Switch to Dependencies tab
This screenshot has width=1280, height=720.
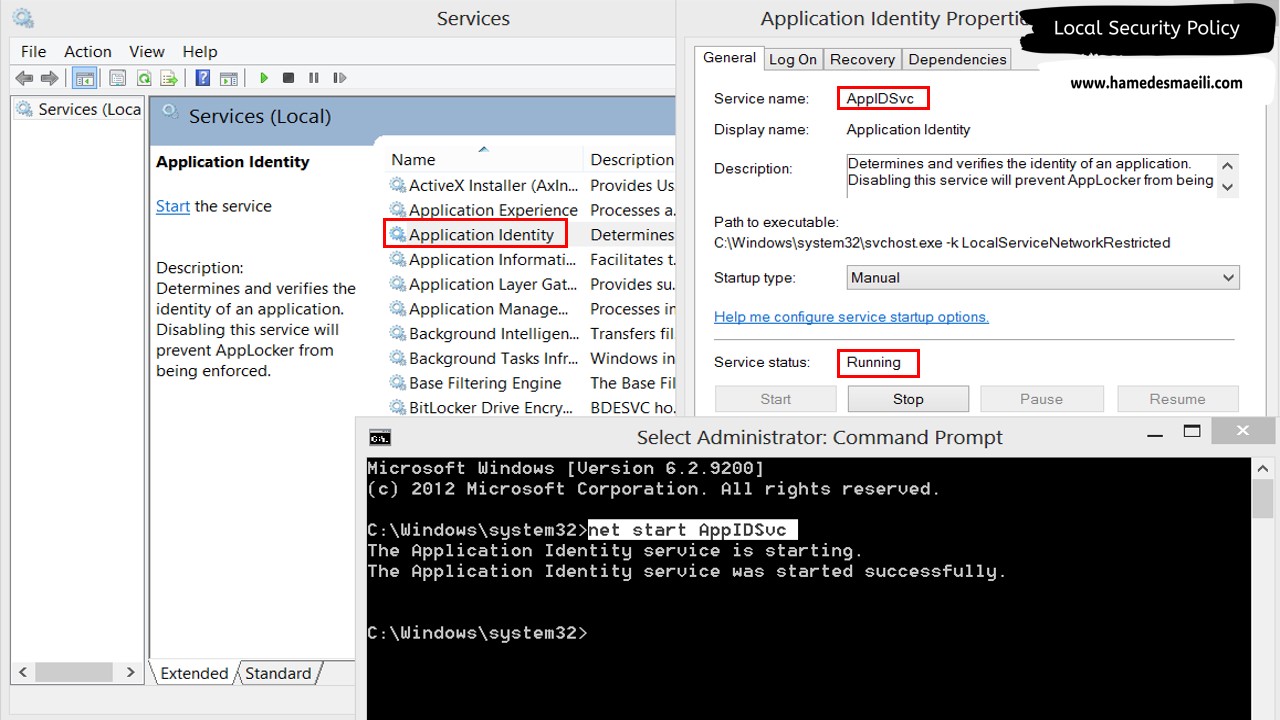pos(957,59)
